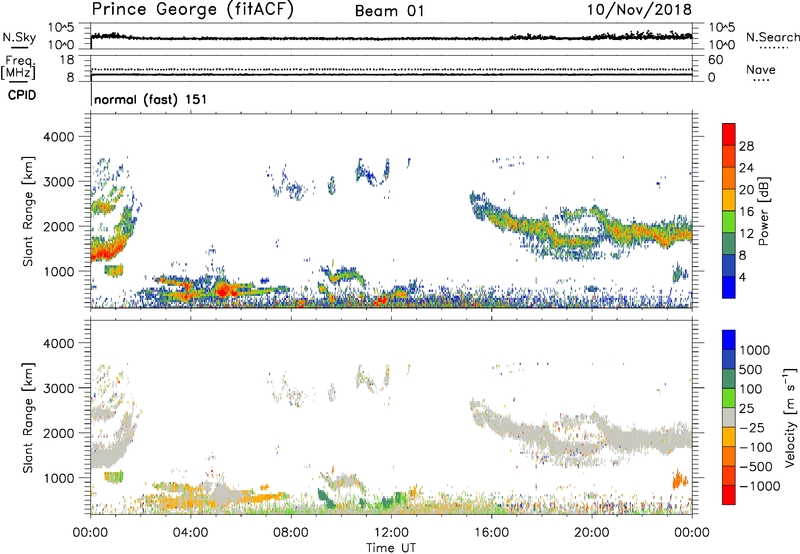The image size is (800, 554).
Task: Click the "Power [dB]" colorbar title
Action: pos(763,211)
